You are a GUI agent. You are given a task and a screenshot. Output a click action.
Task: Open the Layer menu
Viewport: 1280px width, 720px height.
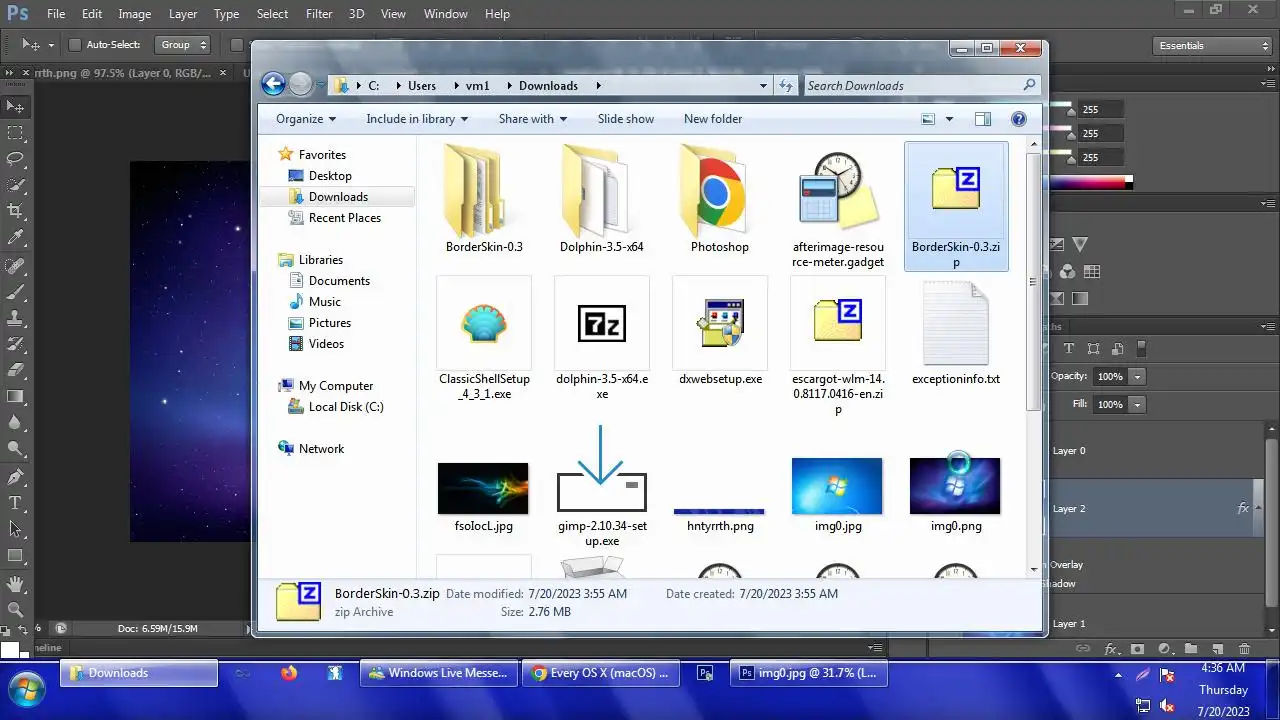click(183, 14)
